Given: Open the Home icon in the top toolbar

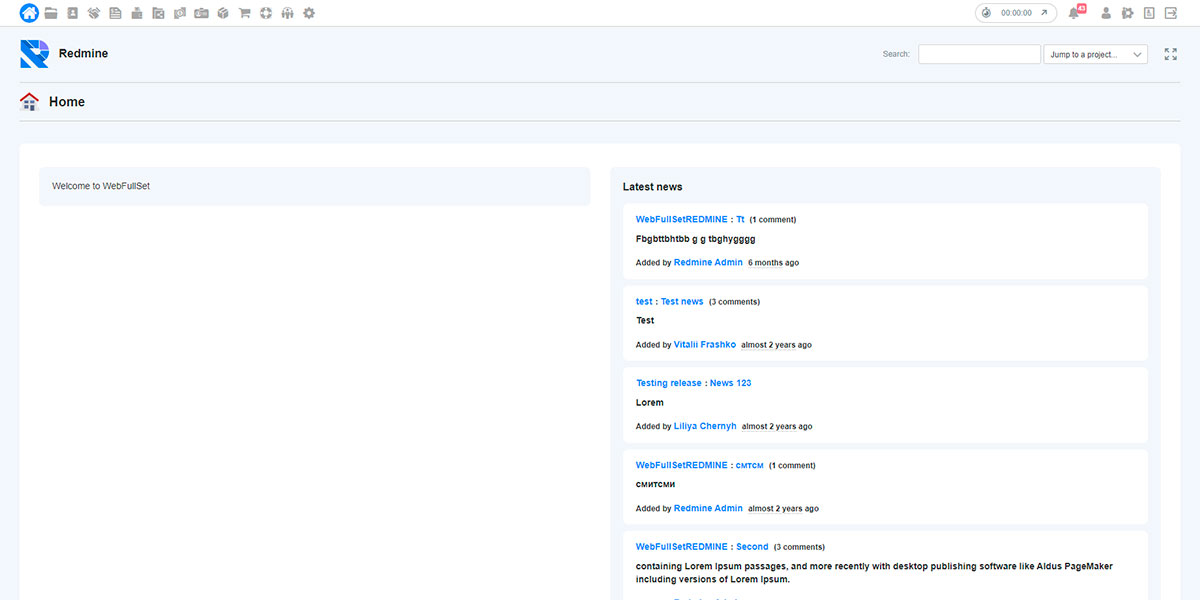Looking at the screenshot, I should [x=29, y=13].
